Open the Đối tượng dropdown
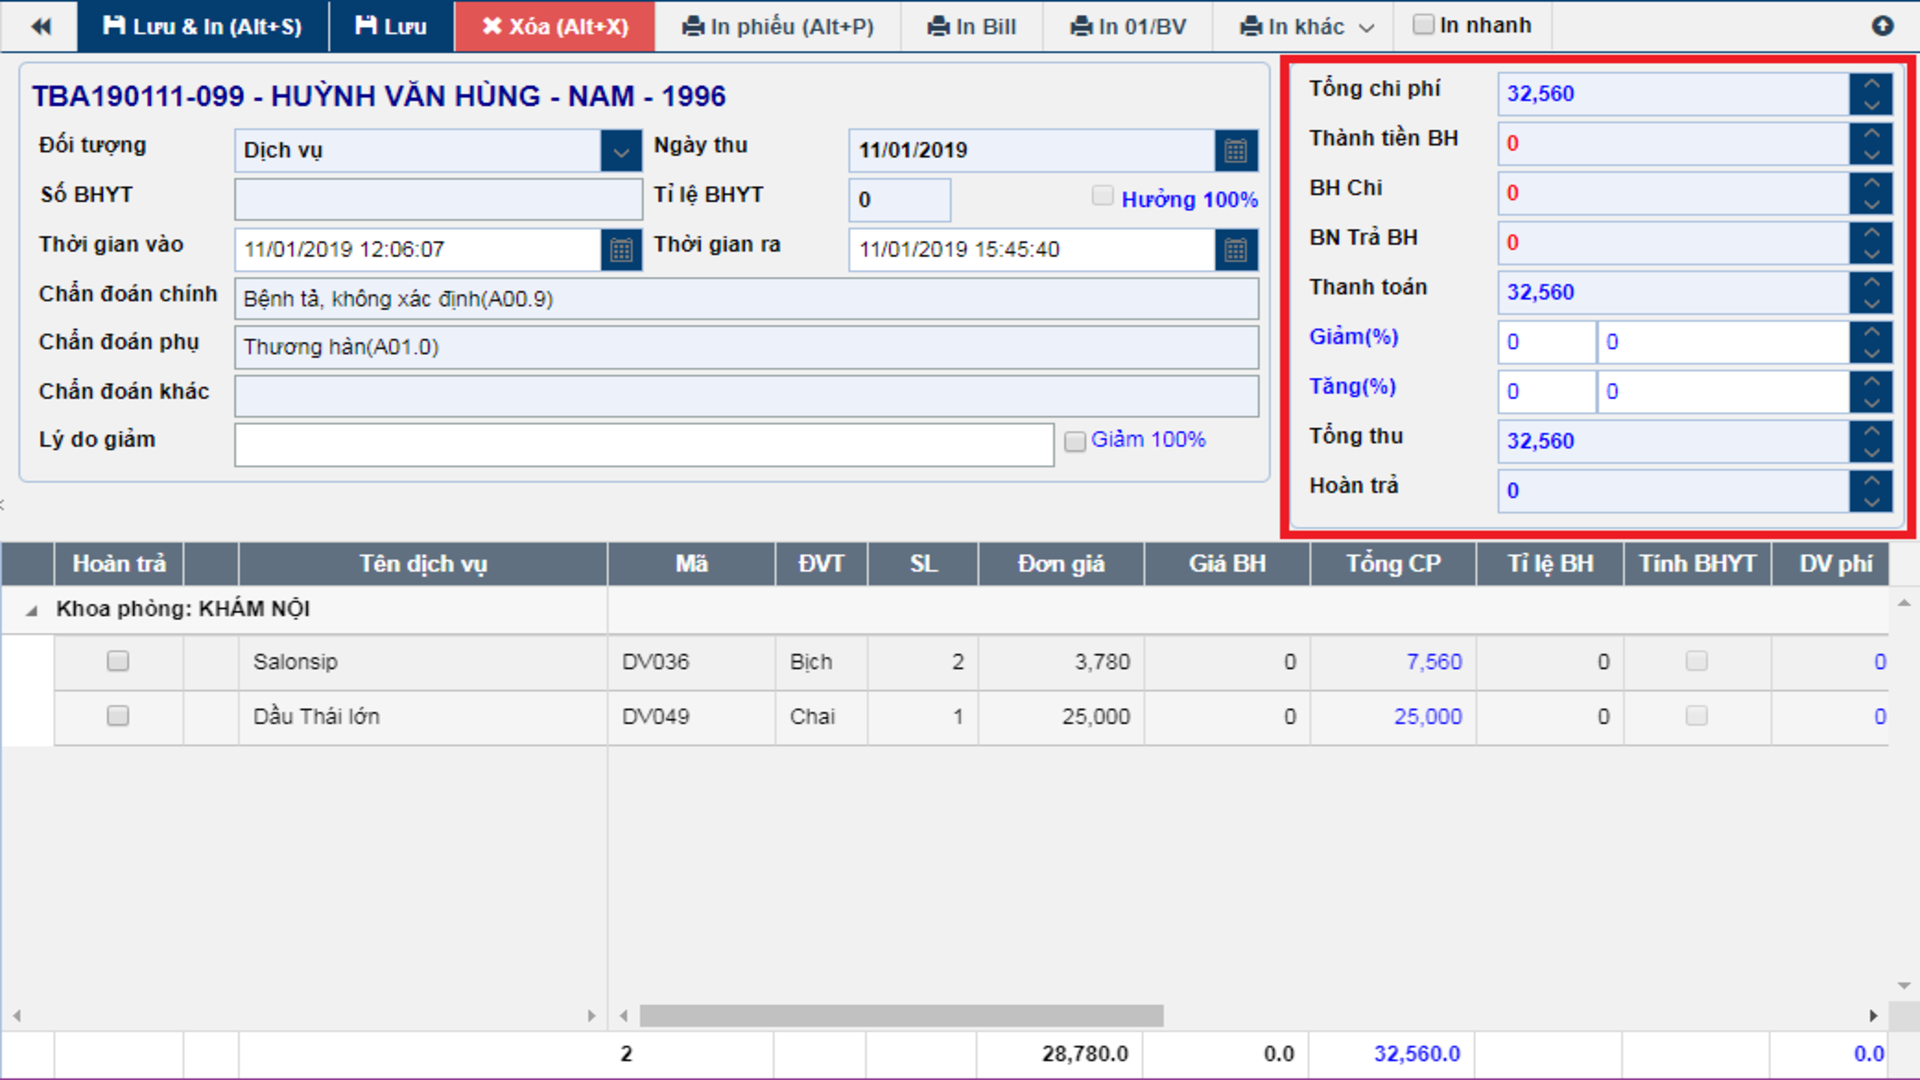 [x=621, y=151]
